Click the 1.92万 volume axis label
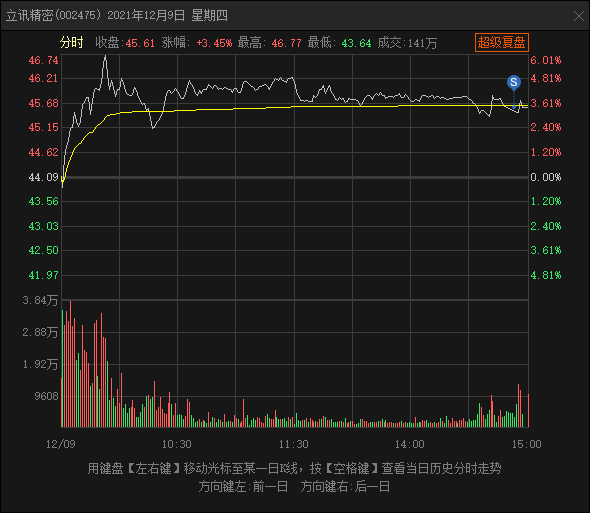Screen dimensions: 590x513 [40, 364]
